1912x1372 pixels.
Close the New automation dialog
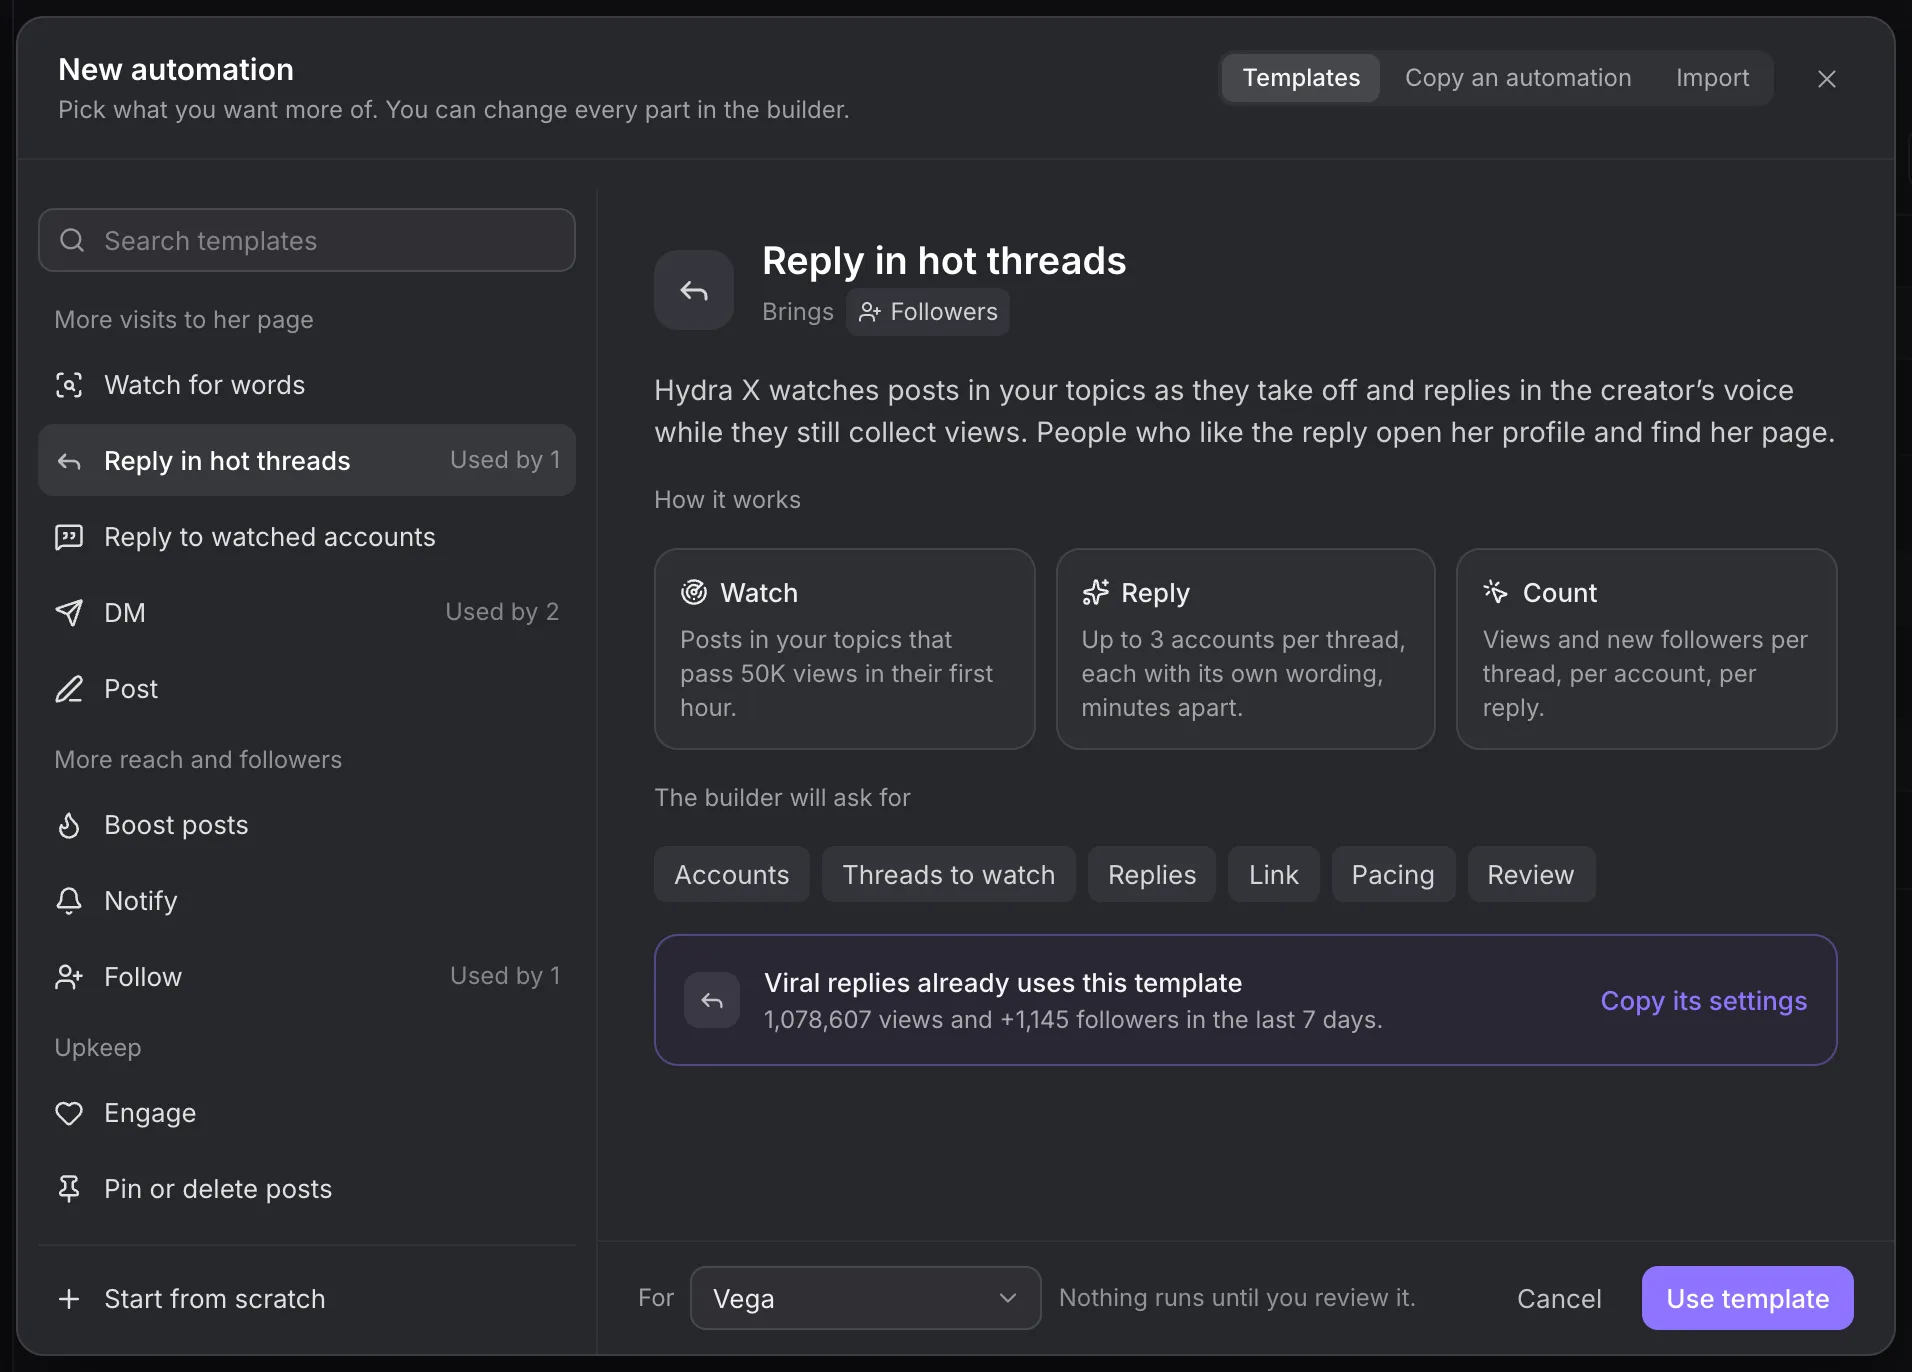coord(1827,79)
